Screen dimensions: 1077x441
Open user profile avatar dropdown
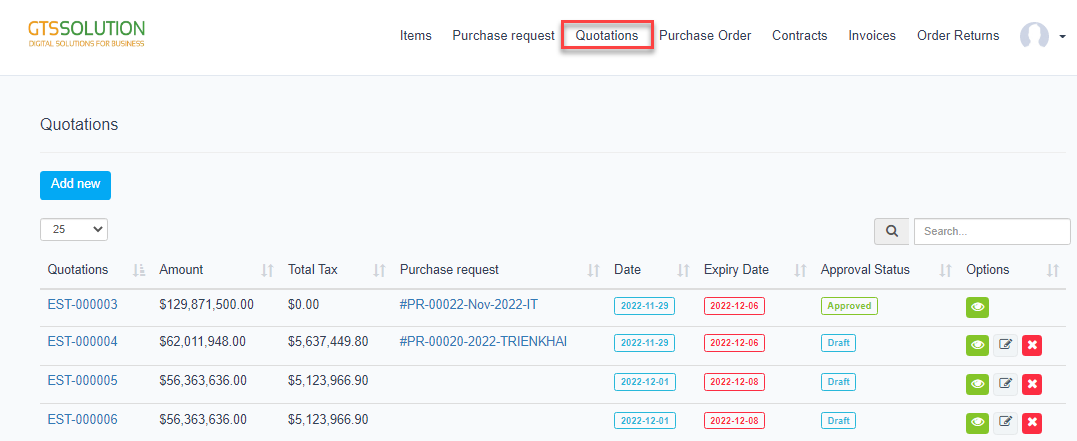(1042, 36)
